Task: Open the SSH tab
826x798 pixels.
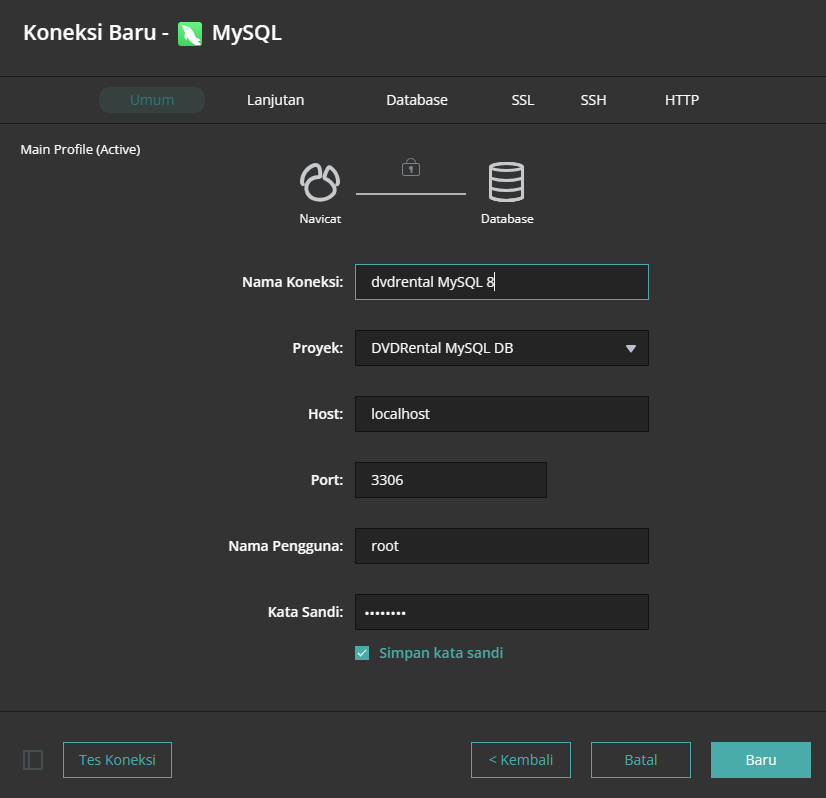Action: coord(593,100)
